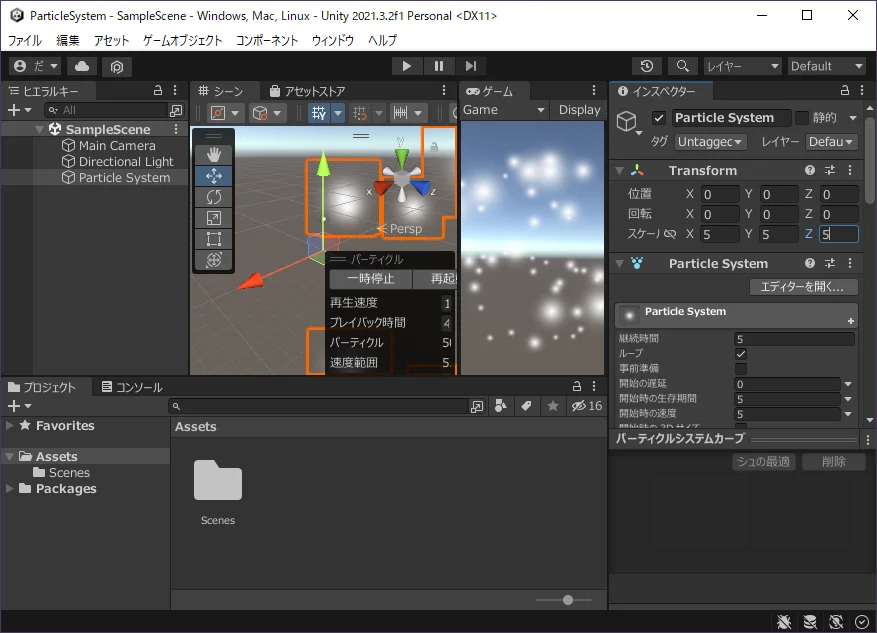The height and width of the screenshot is (633, 877).
Task: Select the Rect tool in the Scene
Action: coord(214,239)
